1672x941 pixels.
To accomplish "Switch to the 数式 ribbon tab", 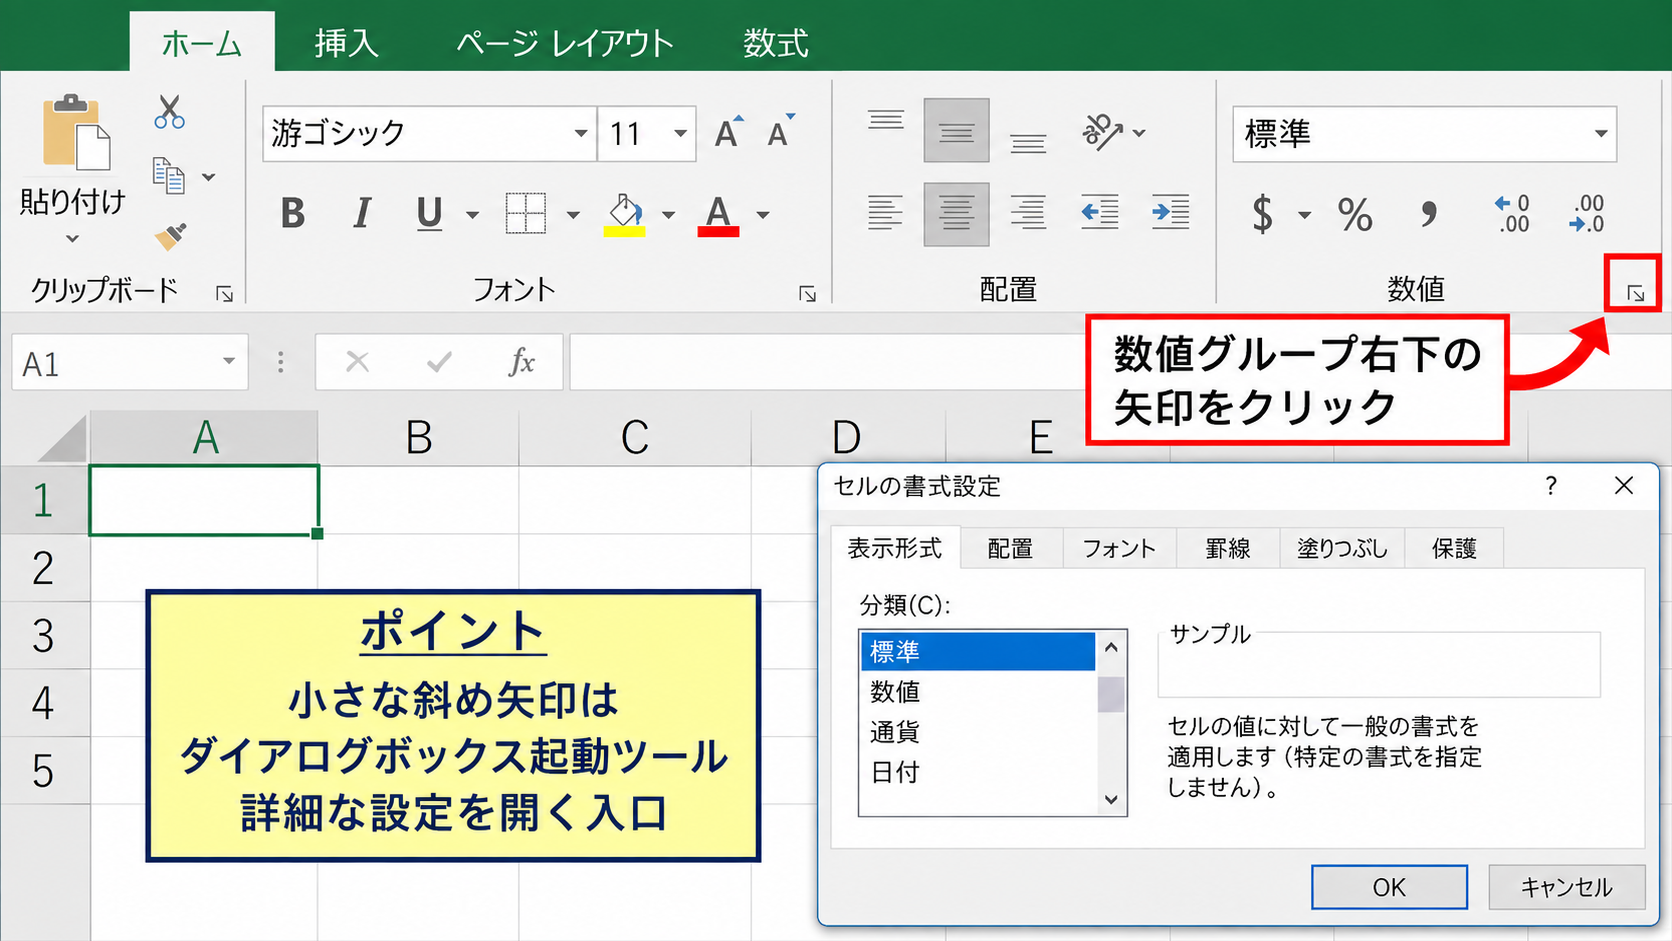I will coord(775,42).
